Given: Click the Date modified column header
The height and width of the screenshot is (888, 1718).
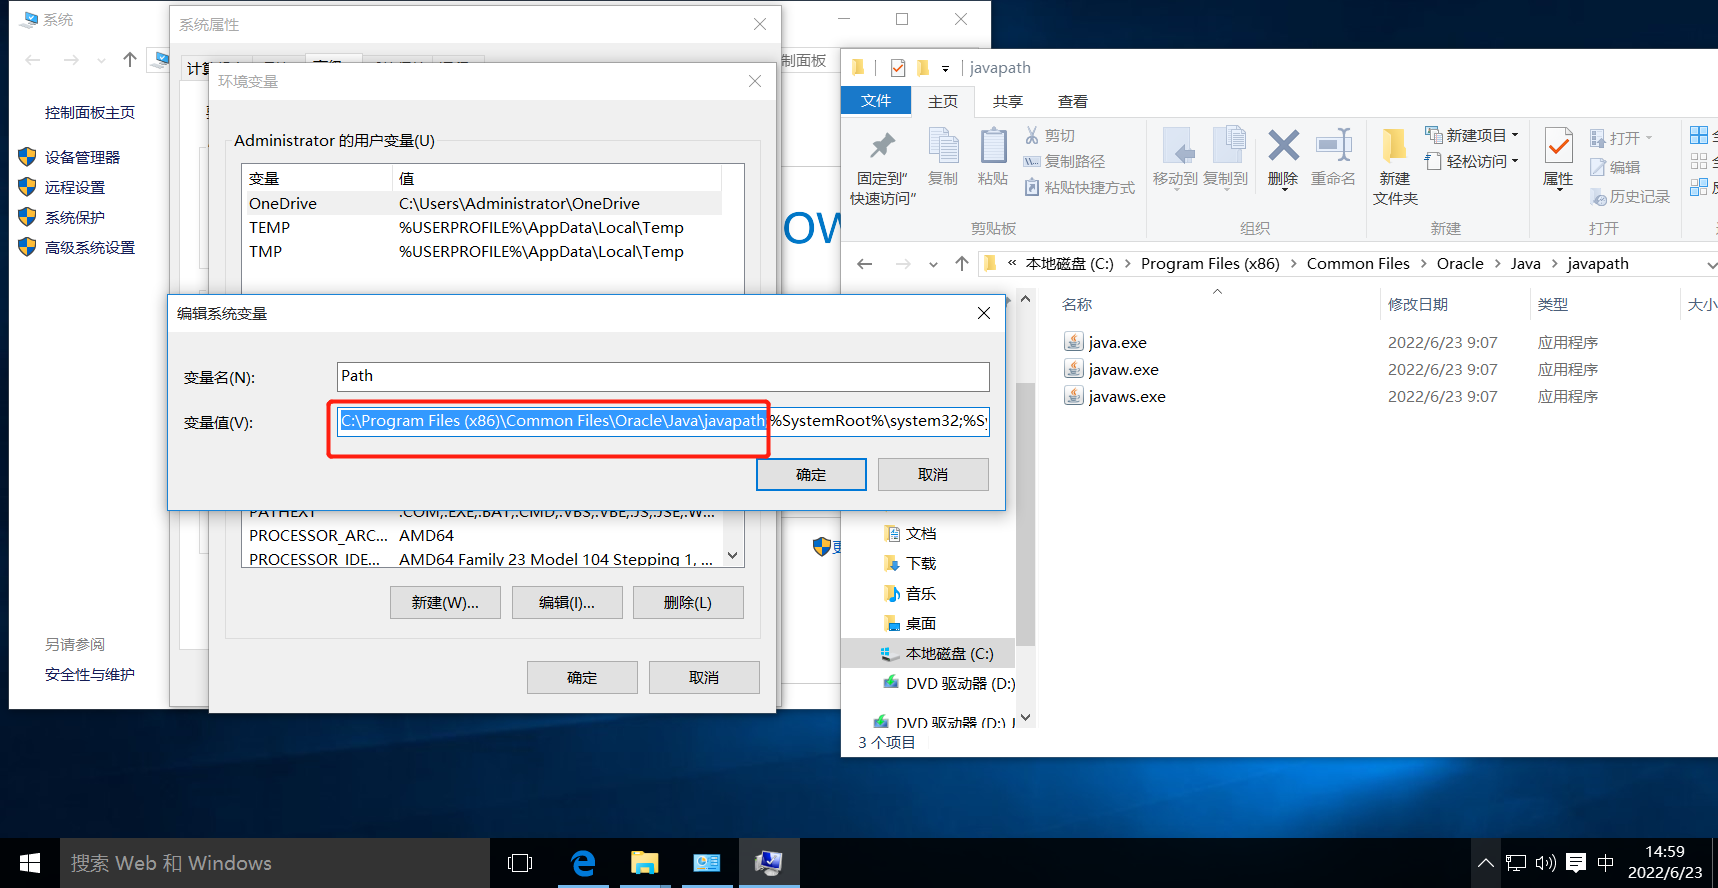Looking at the screenshot, I should tap(1417, 305).
